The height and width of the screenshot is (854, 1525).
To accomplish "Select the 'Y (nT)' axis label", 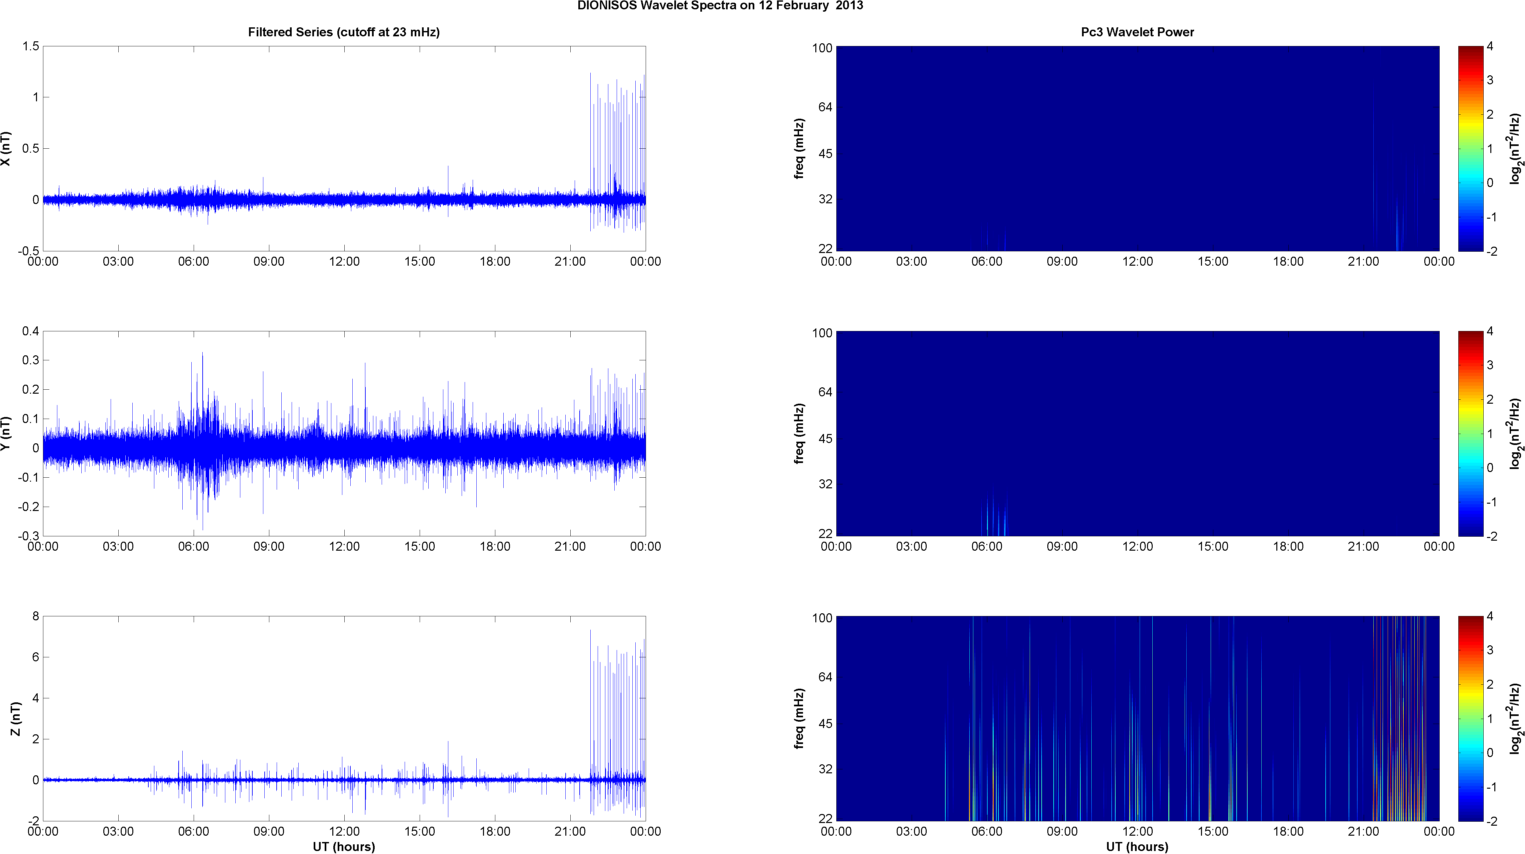I will pyautogui.click(x=7, y=433).
